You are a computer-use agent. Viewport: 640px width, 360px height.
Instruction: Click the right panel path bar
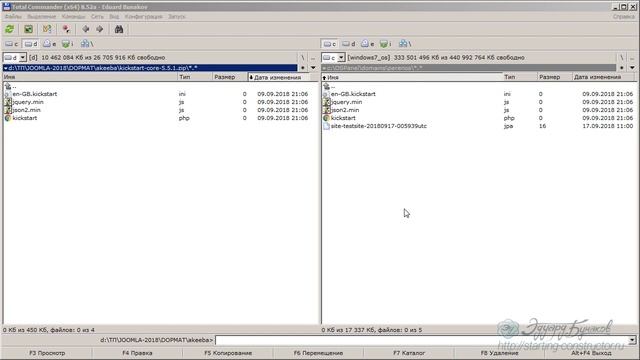click(x=469, y=68)
